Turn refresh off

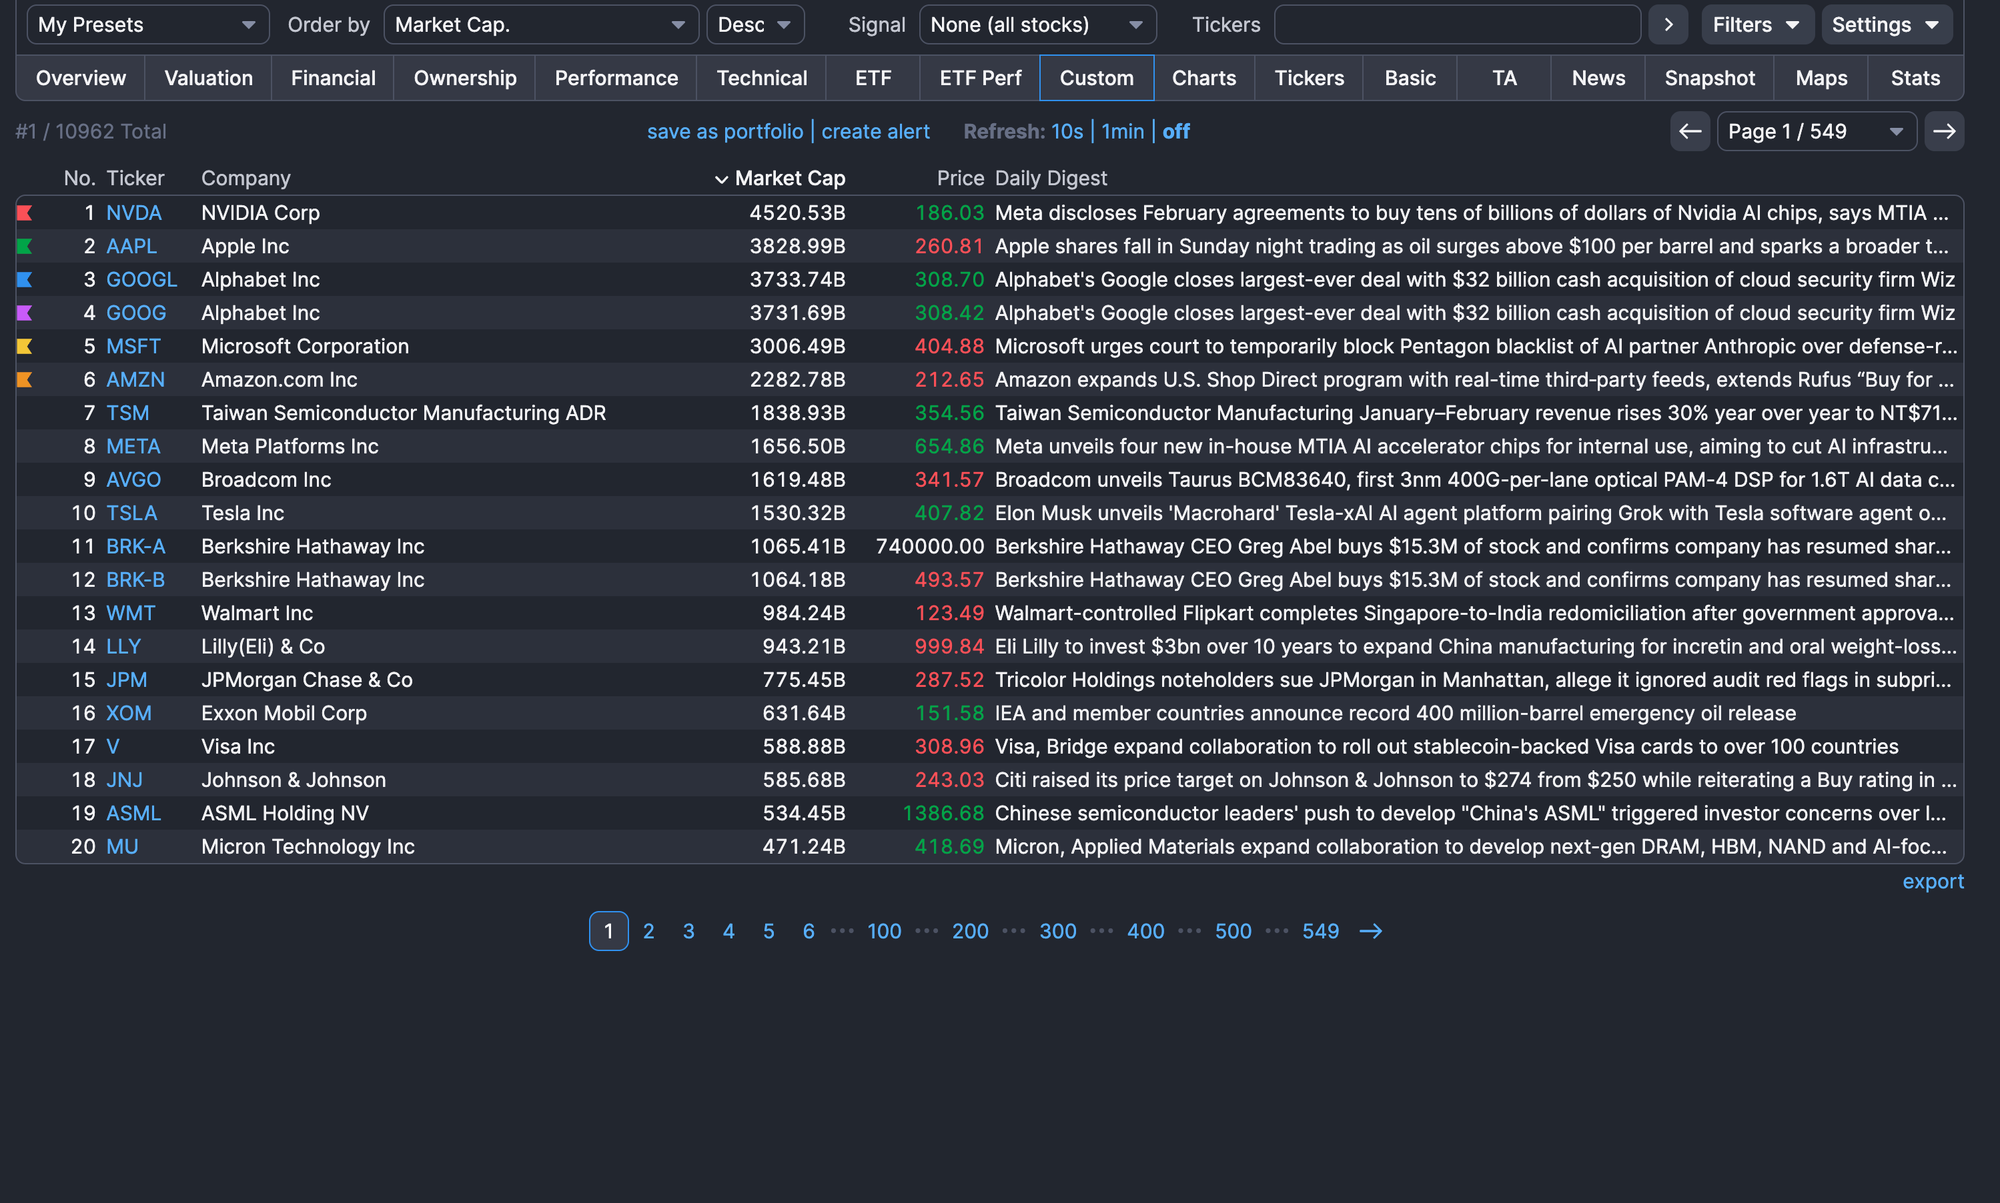pos(1176,132)
